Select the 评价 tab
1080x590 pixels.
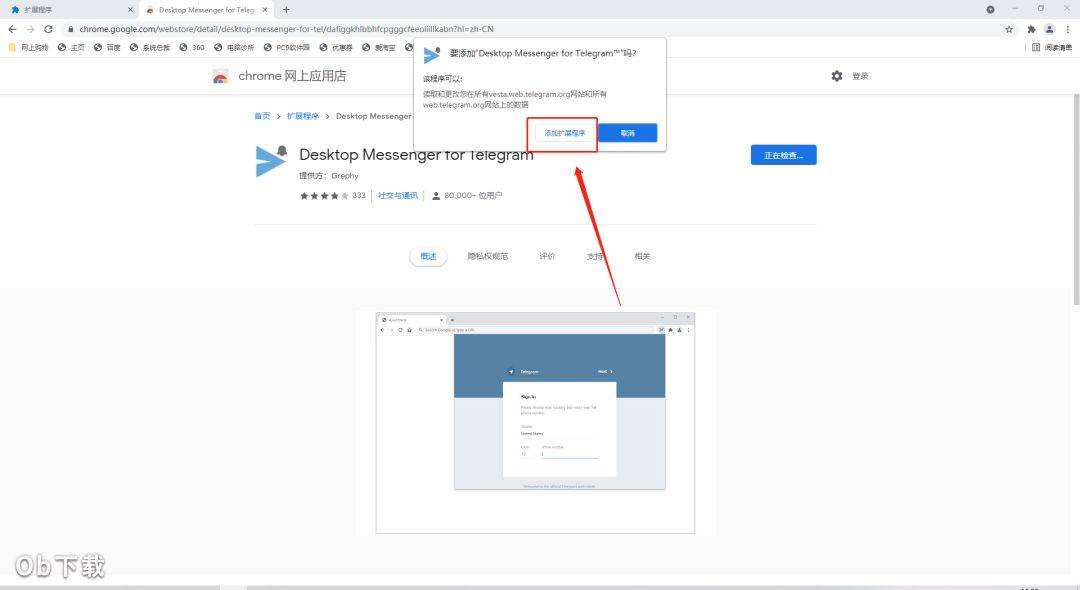click(547, 256)
